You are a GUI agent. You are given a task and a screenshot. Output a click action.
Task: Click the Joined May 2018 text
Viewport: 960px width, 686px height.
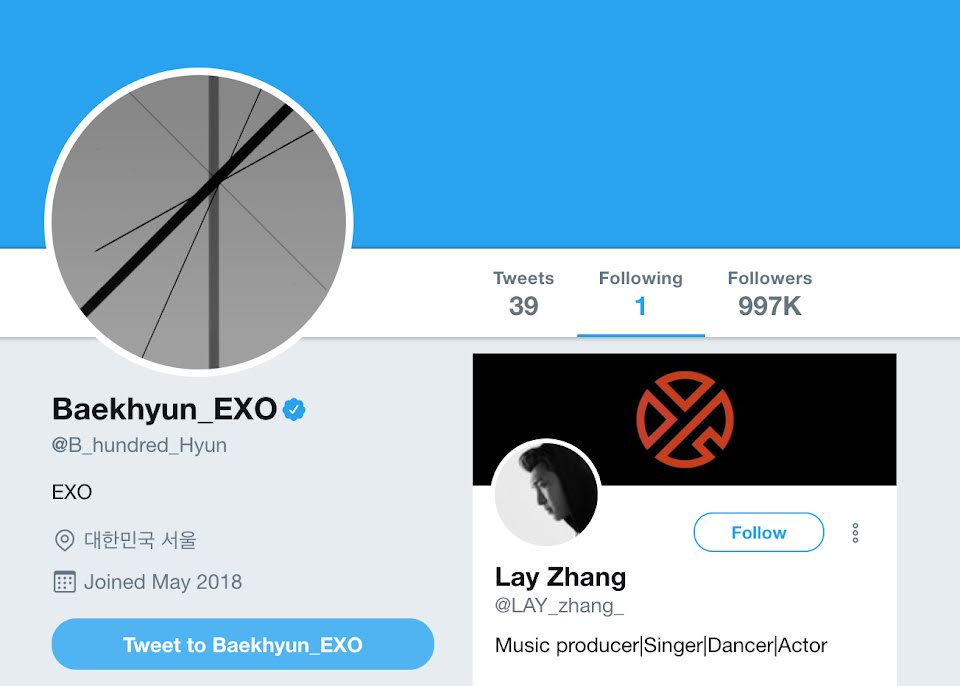(163, 582)
